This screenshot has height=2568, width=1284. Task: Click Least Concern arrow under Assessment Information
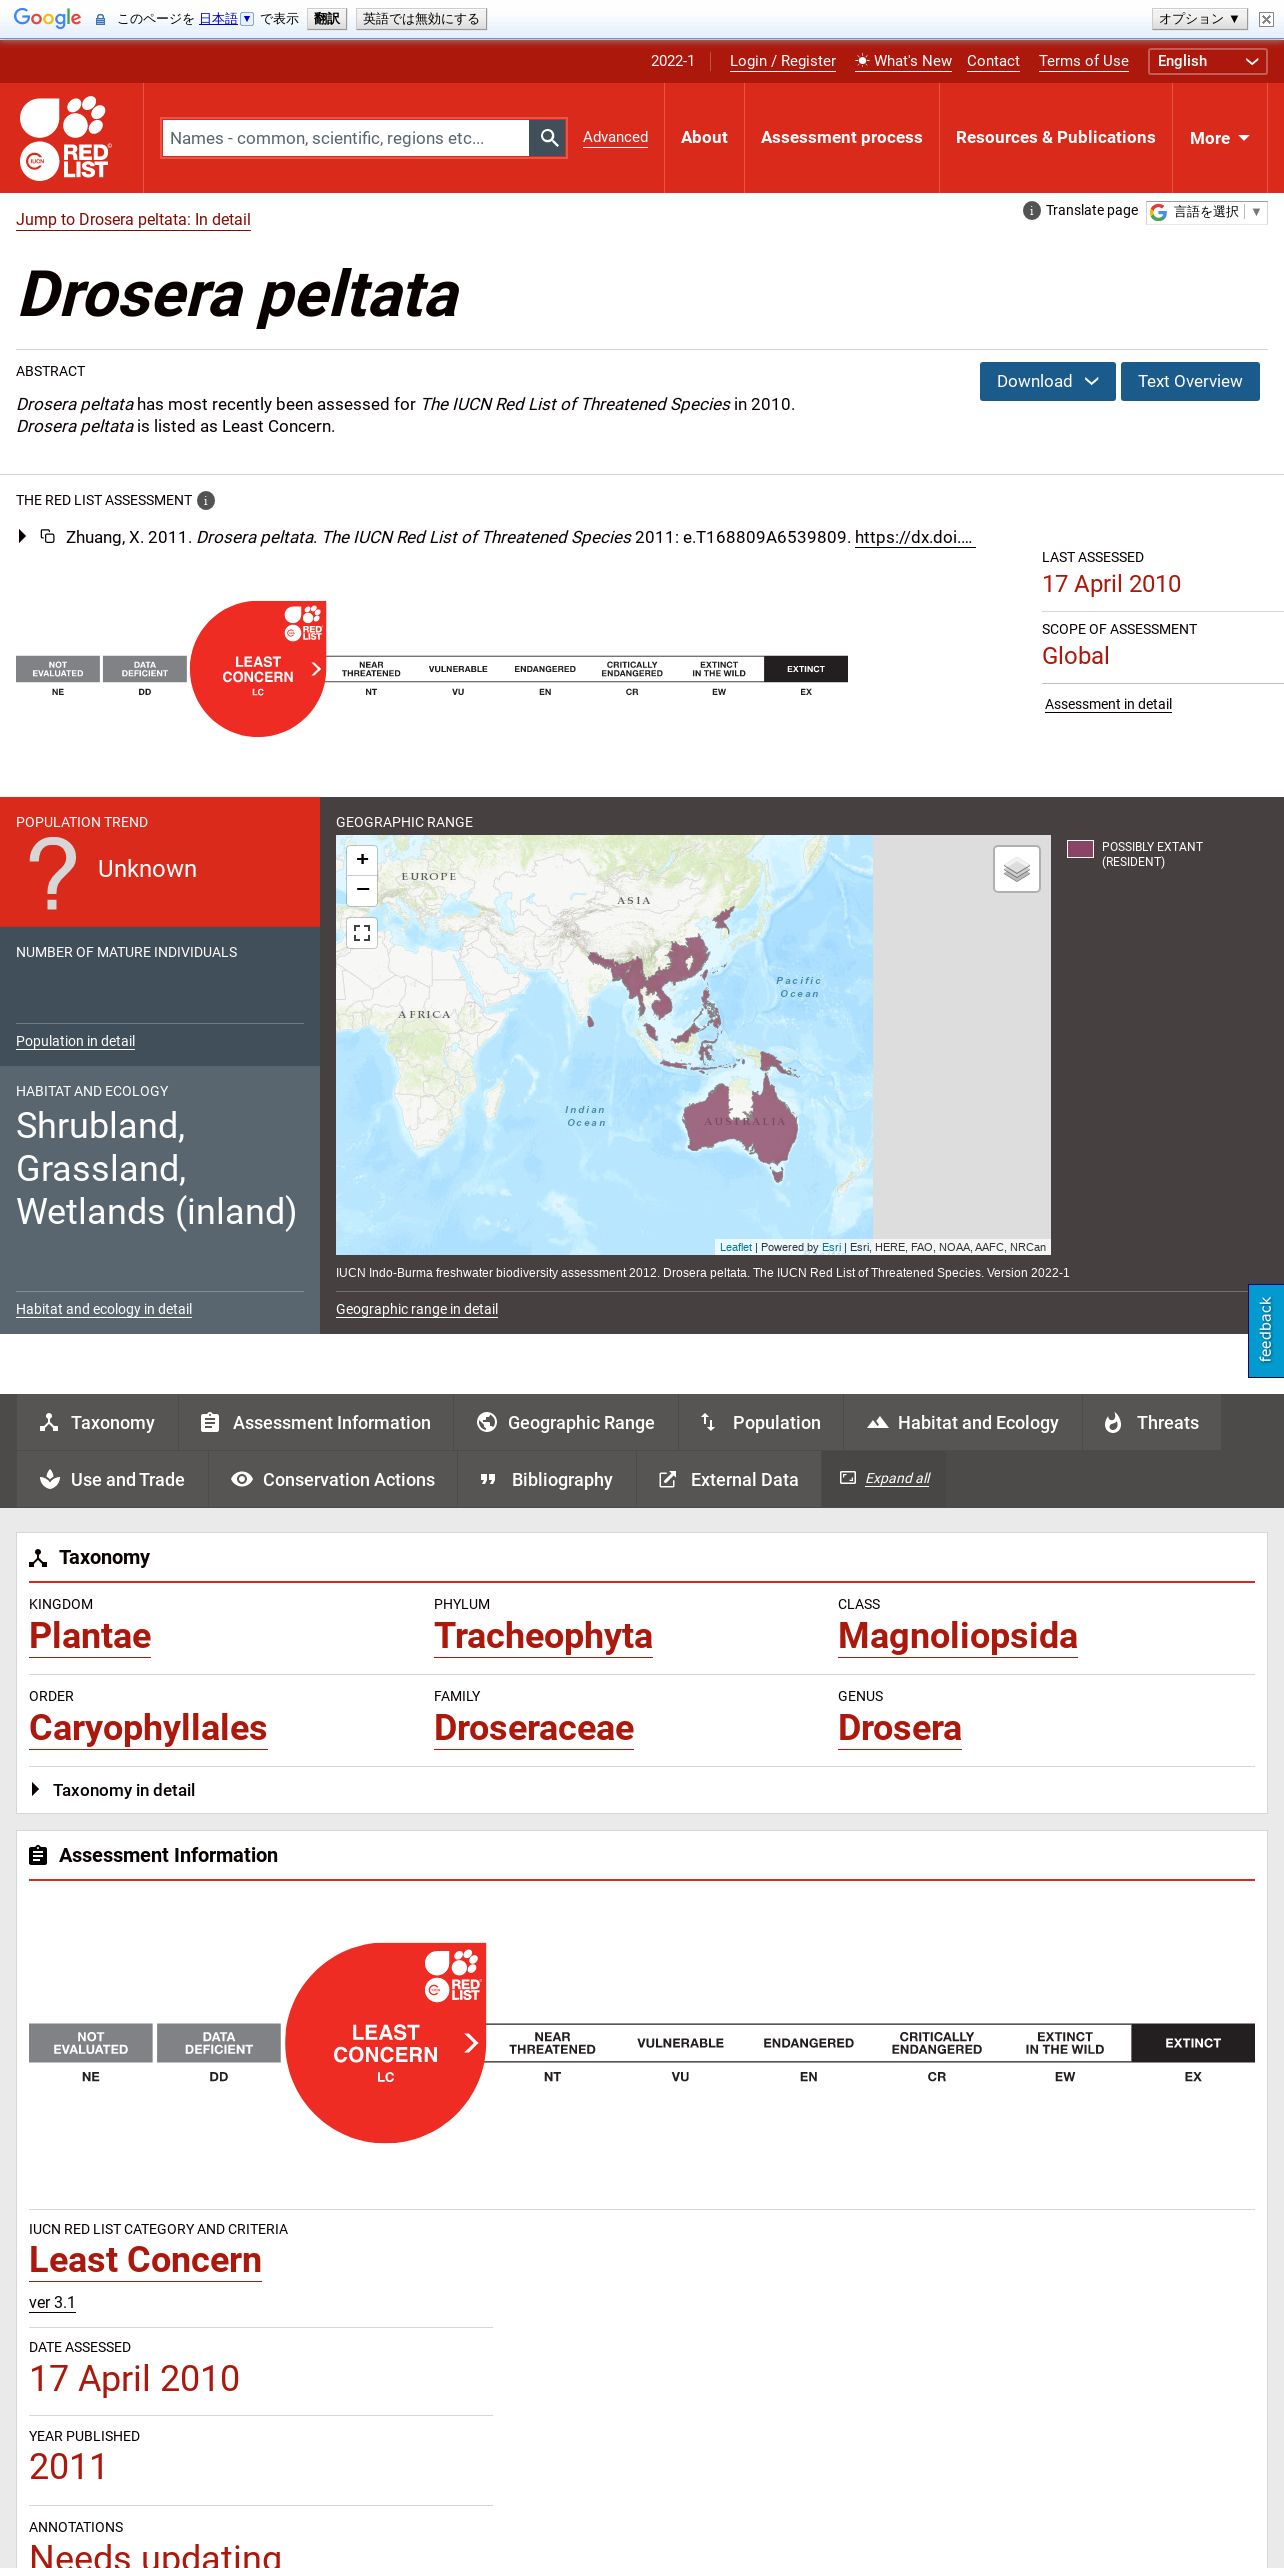tap(471, 2042)
